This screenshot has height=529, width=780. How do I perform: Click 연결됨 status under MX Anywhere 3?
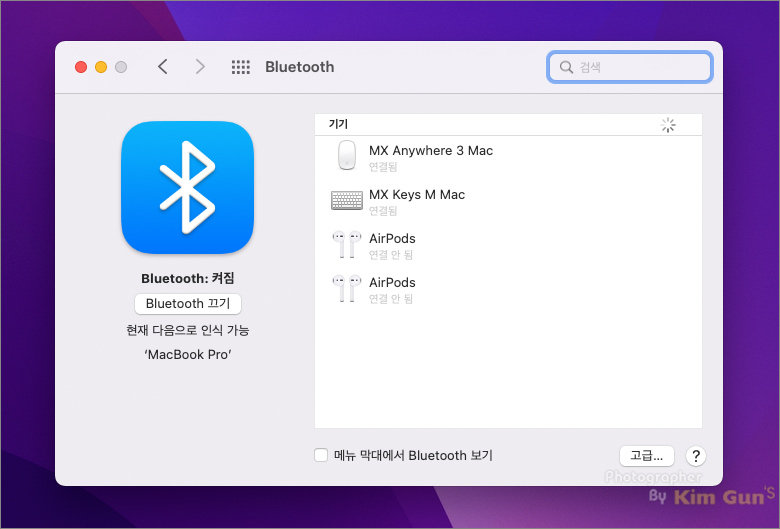coord(383,167)
